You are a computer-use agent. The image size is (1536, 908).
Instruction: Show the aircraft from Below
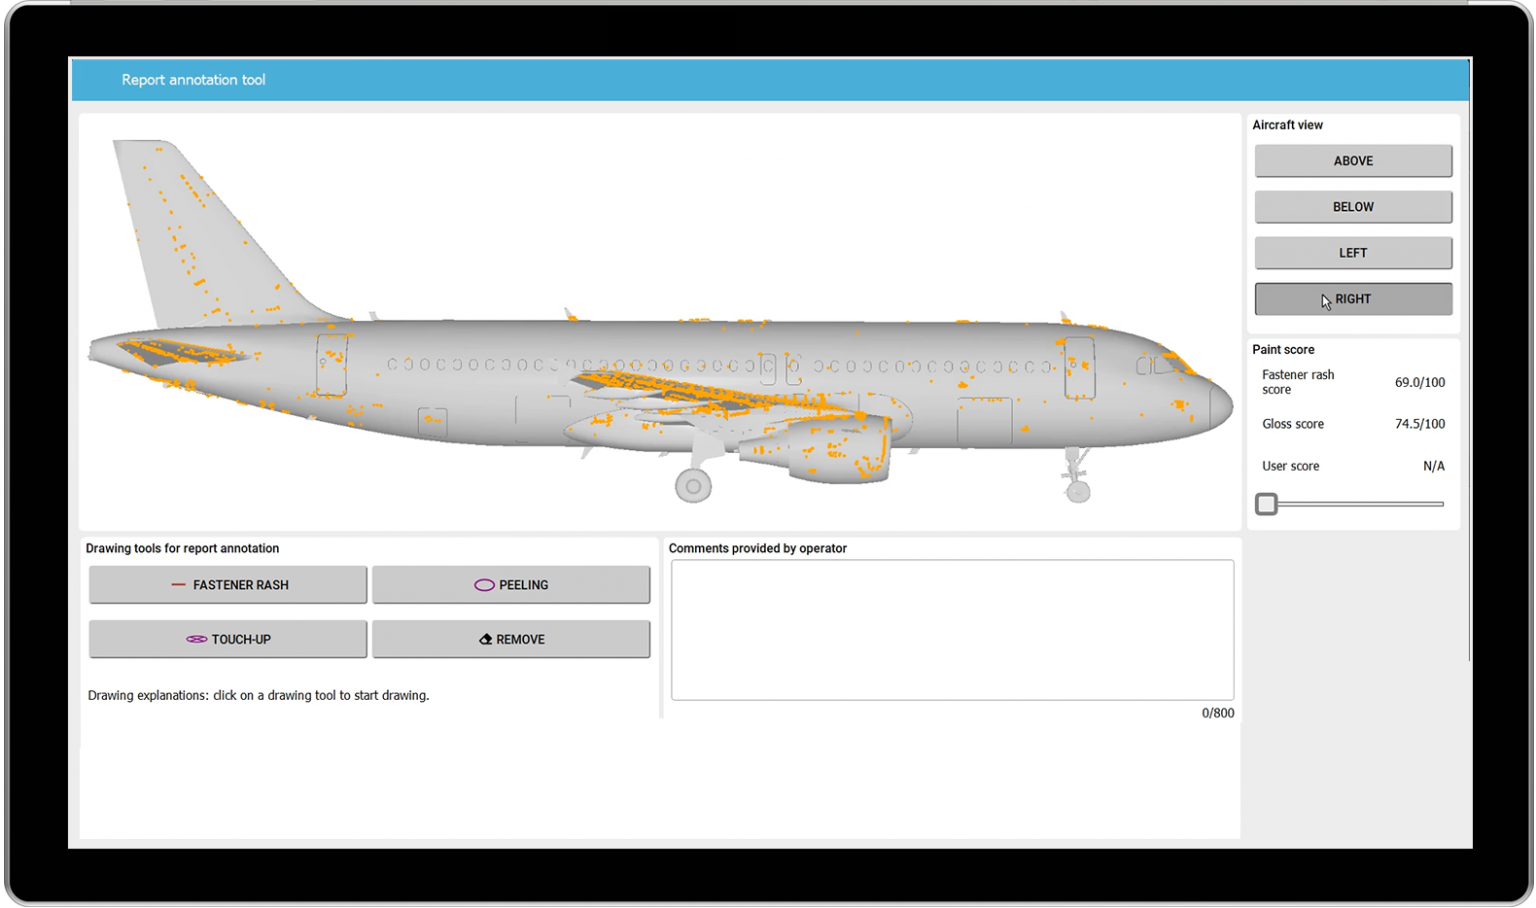coord(1353,207)
